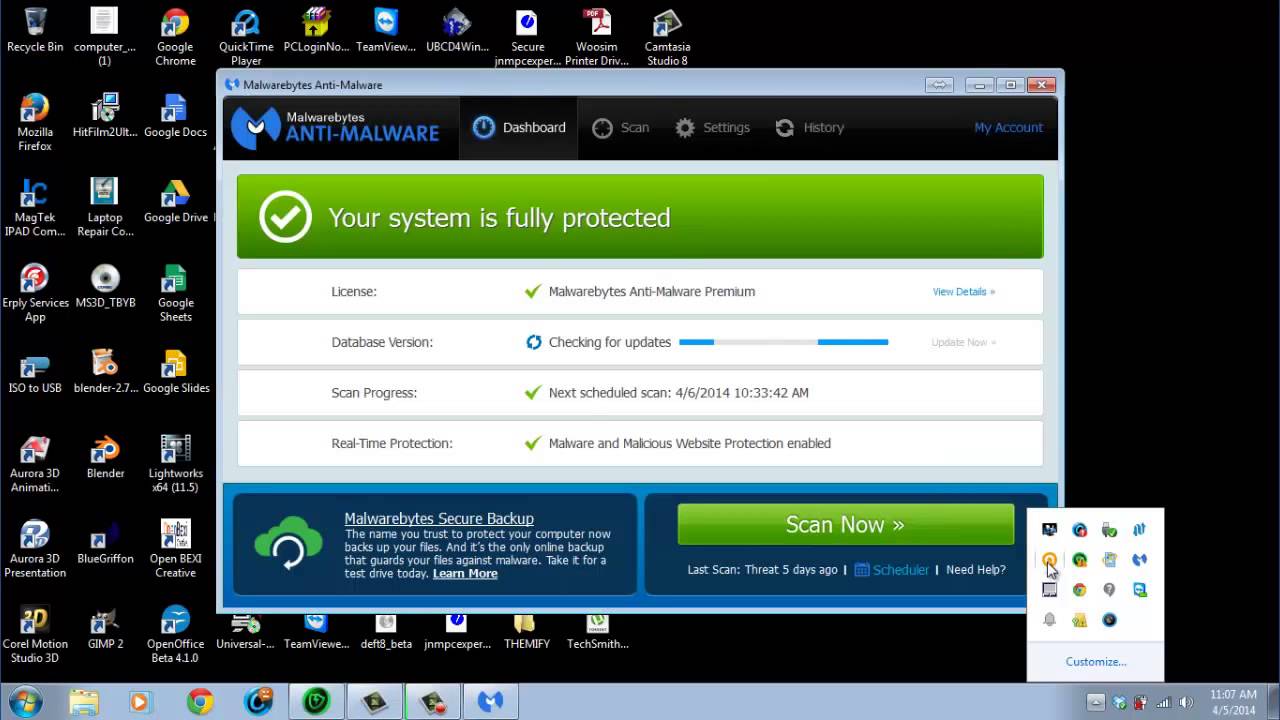Select the Lightworks x64 desktop icon

point(176,464)
